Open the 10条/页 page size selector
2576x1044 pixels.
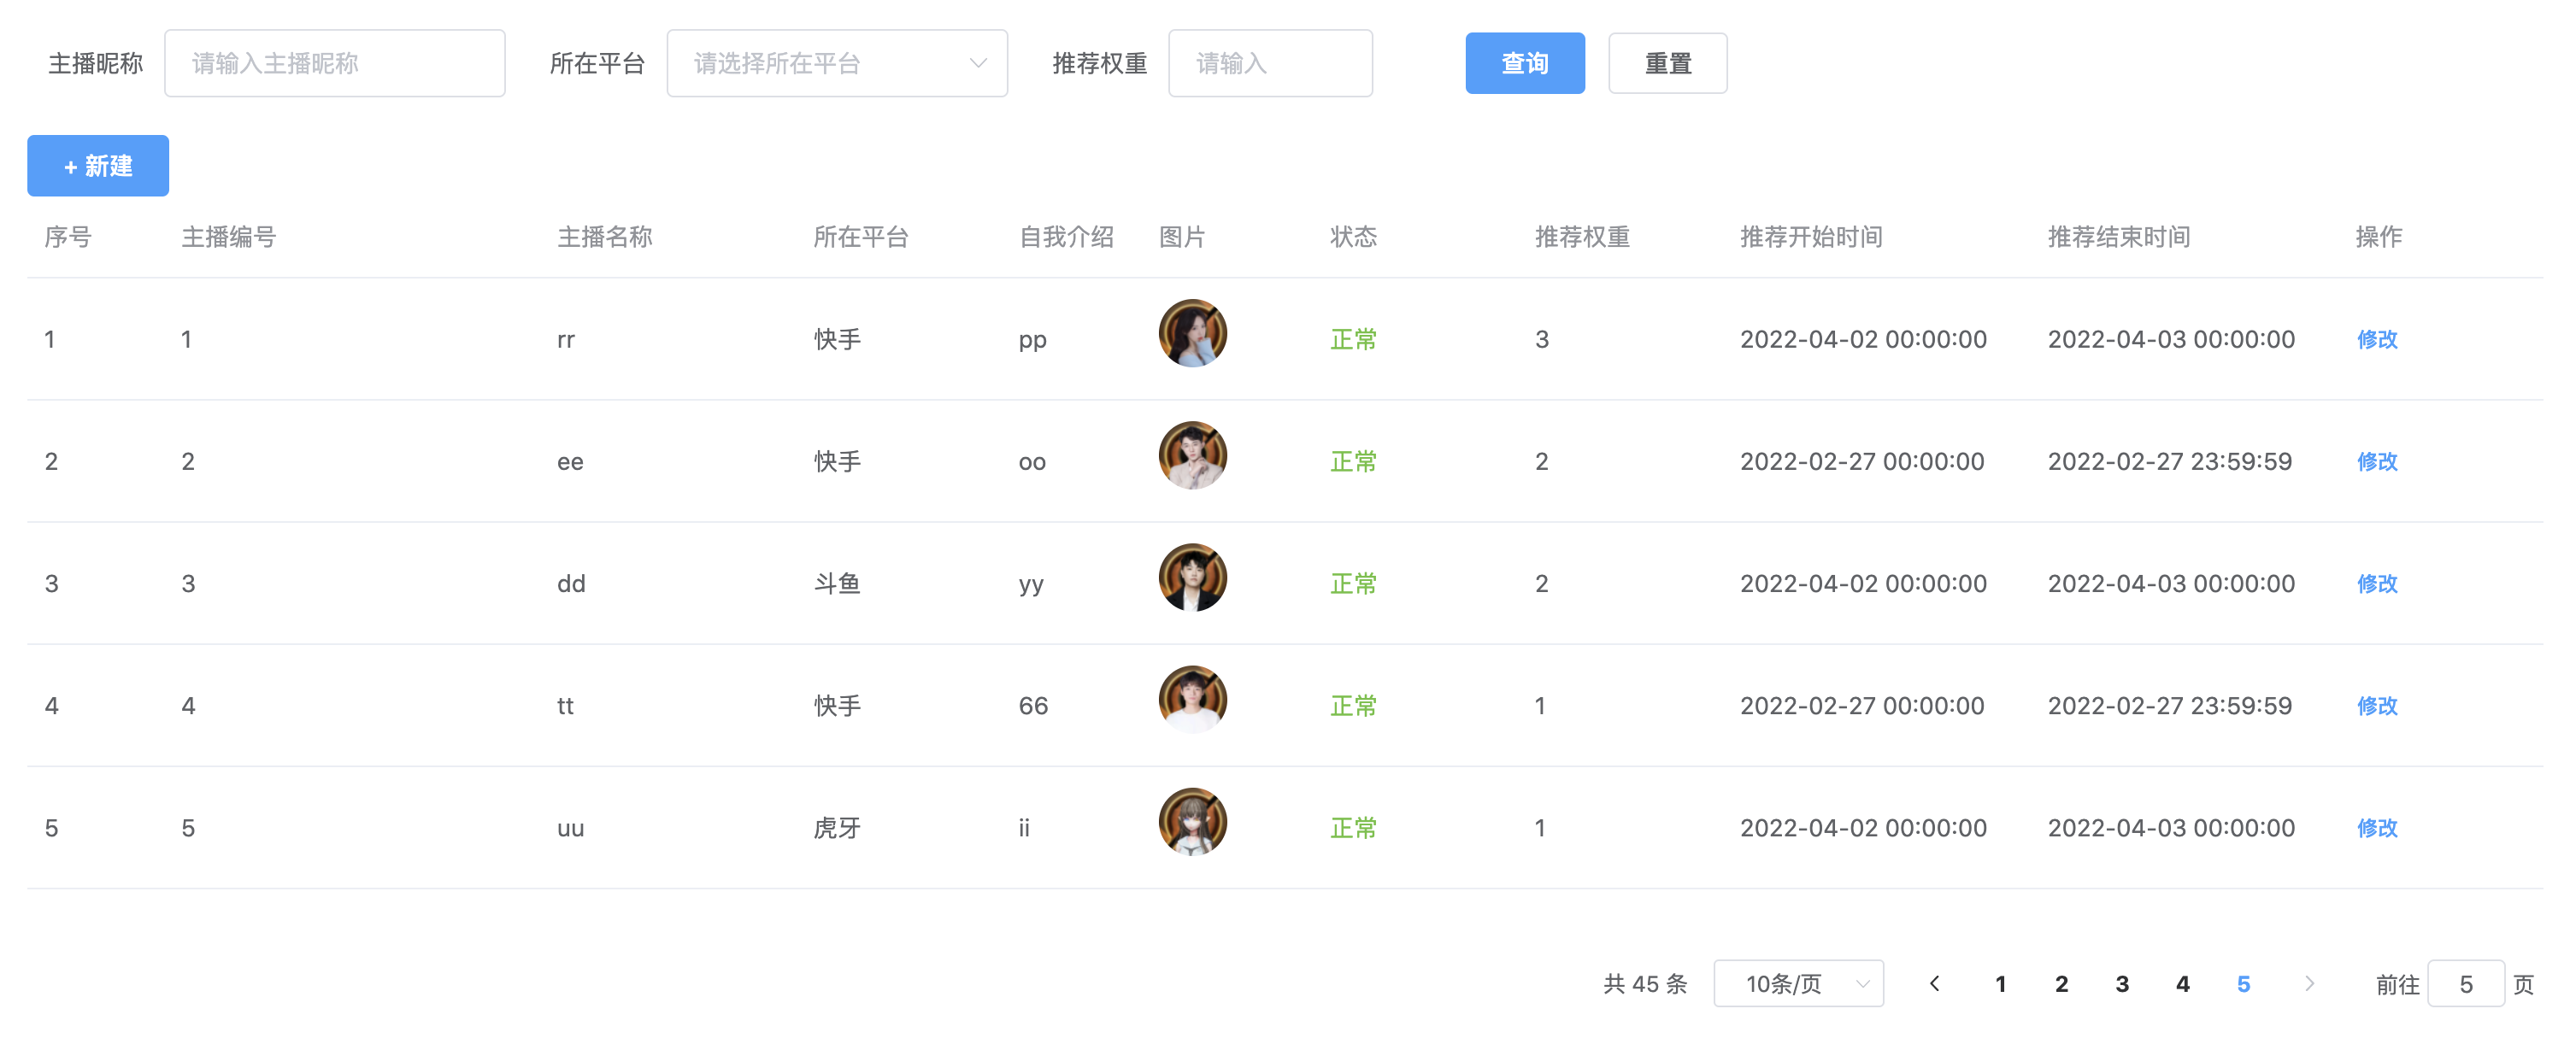[x=1798, y=983]
